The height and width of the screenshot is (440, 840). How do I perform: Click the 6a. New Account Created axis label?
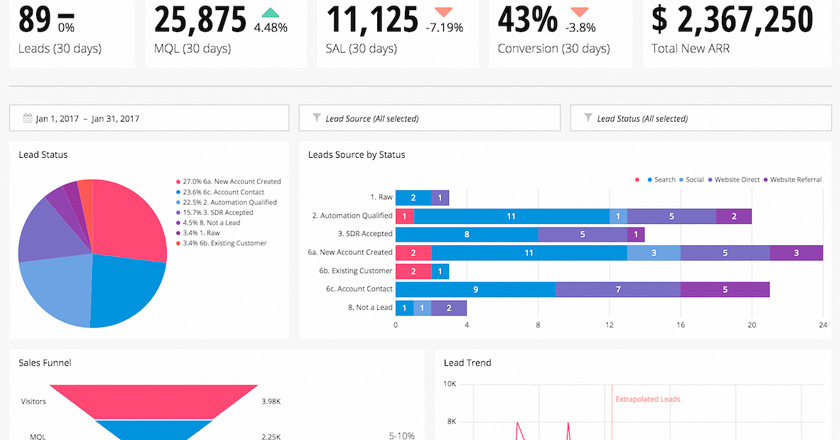point(350,252)
